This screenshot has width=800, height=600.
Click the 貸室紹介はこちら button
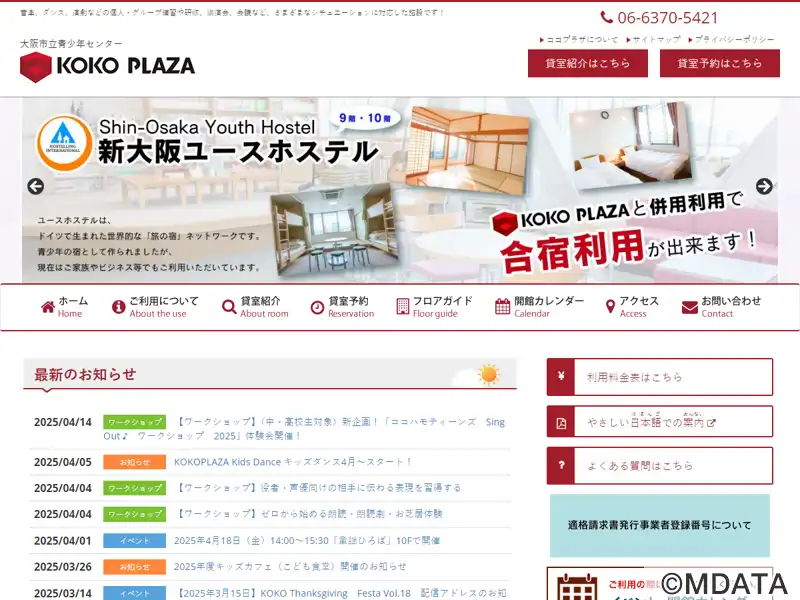pyautogui.click(x=588, y=63)
